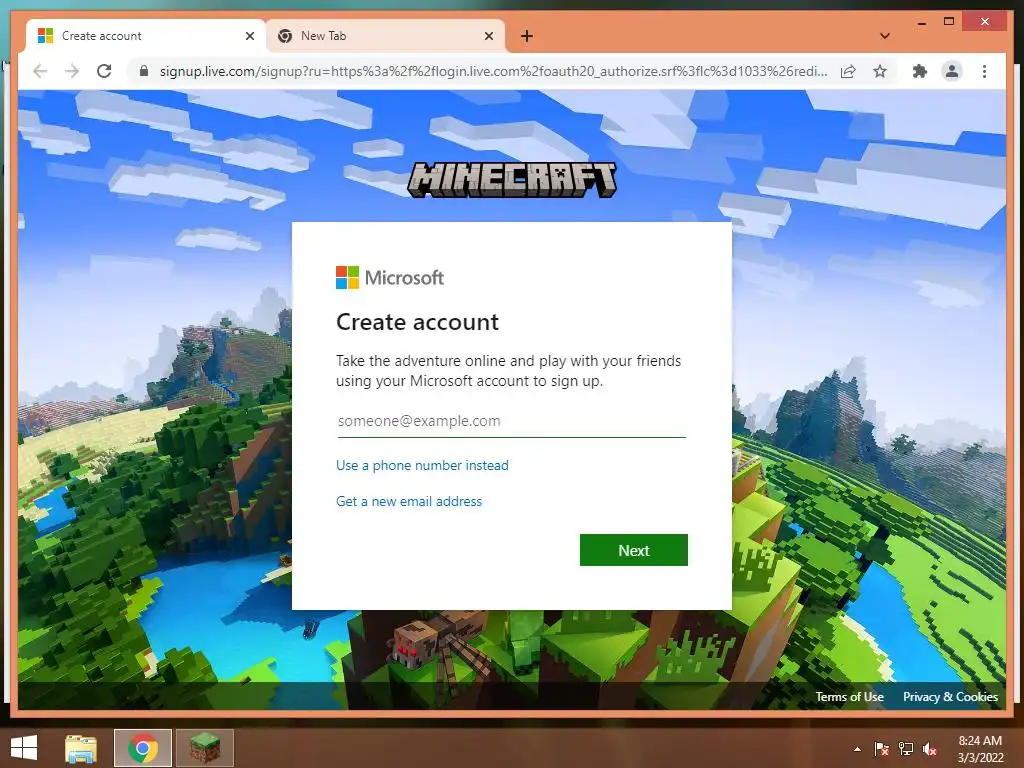Click the green Next button

pyautogui.click(x=633, y=550)
